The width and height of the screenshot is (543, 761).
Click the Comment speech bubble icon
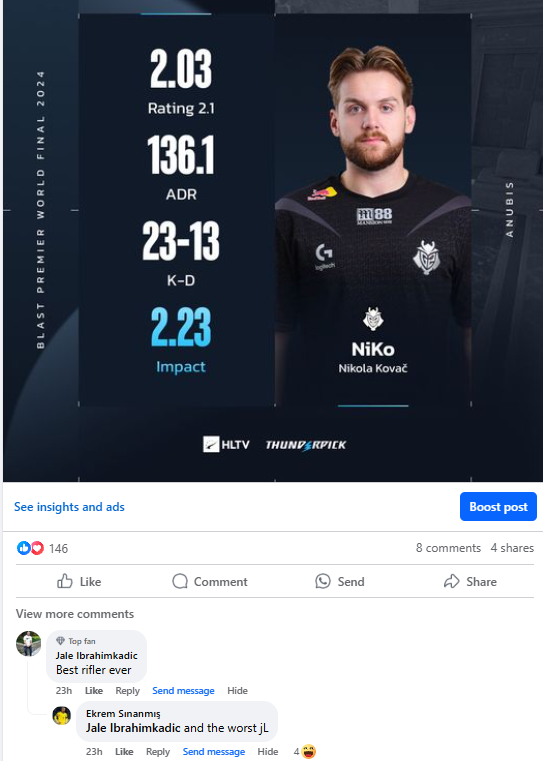coord(180,581)
